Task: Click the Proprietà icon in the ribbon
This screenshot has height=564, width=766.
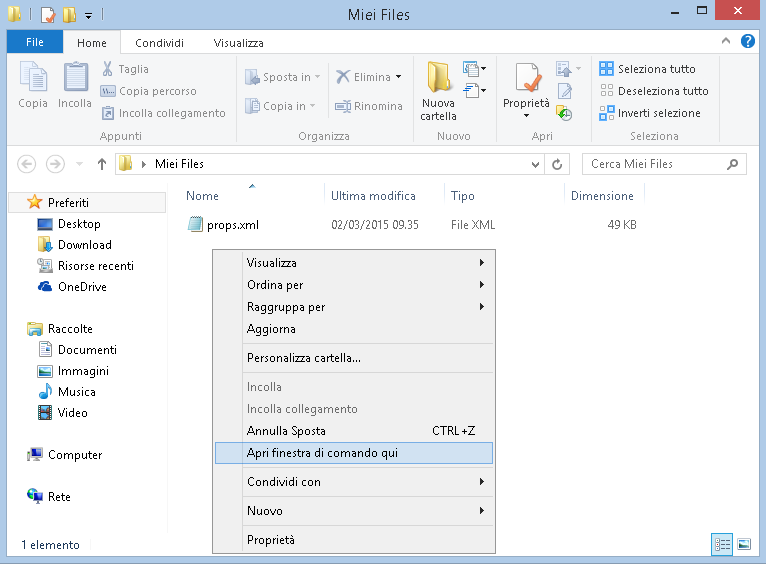Action: click(526, 78)
